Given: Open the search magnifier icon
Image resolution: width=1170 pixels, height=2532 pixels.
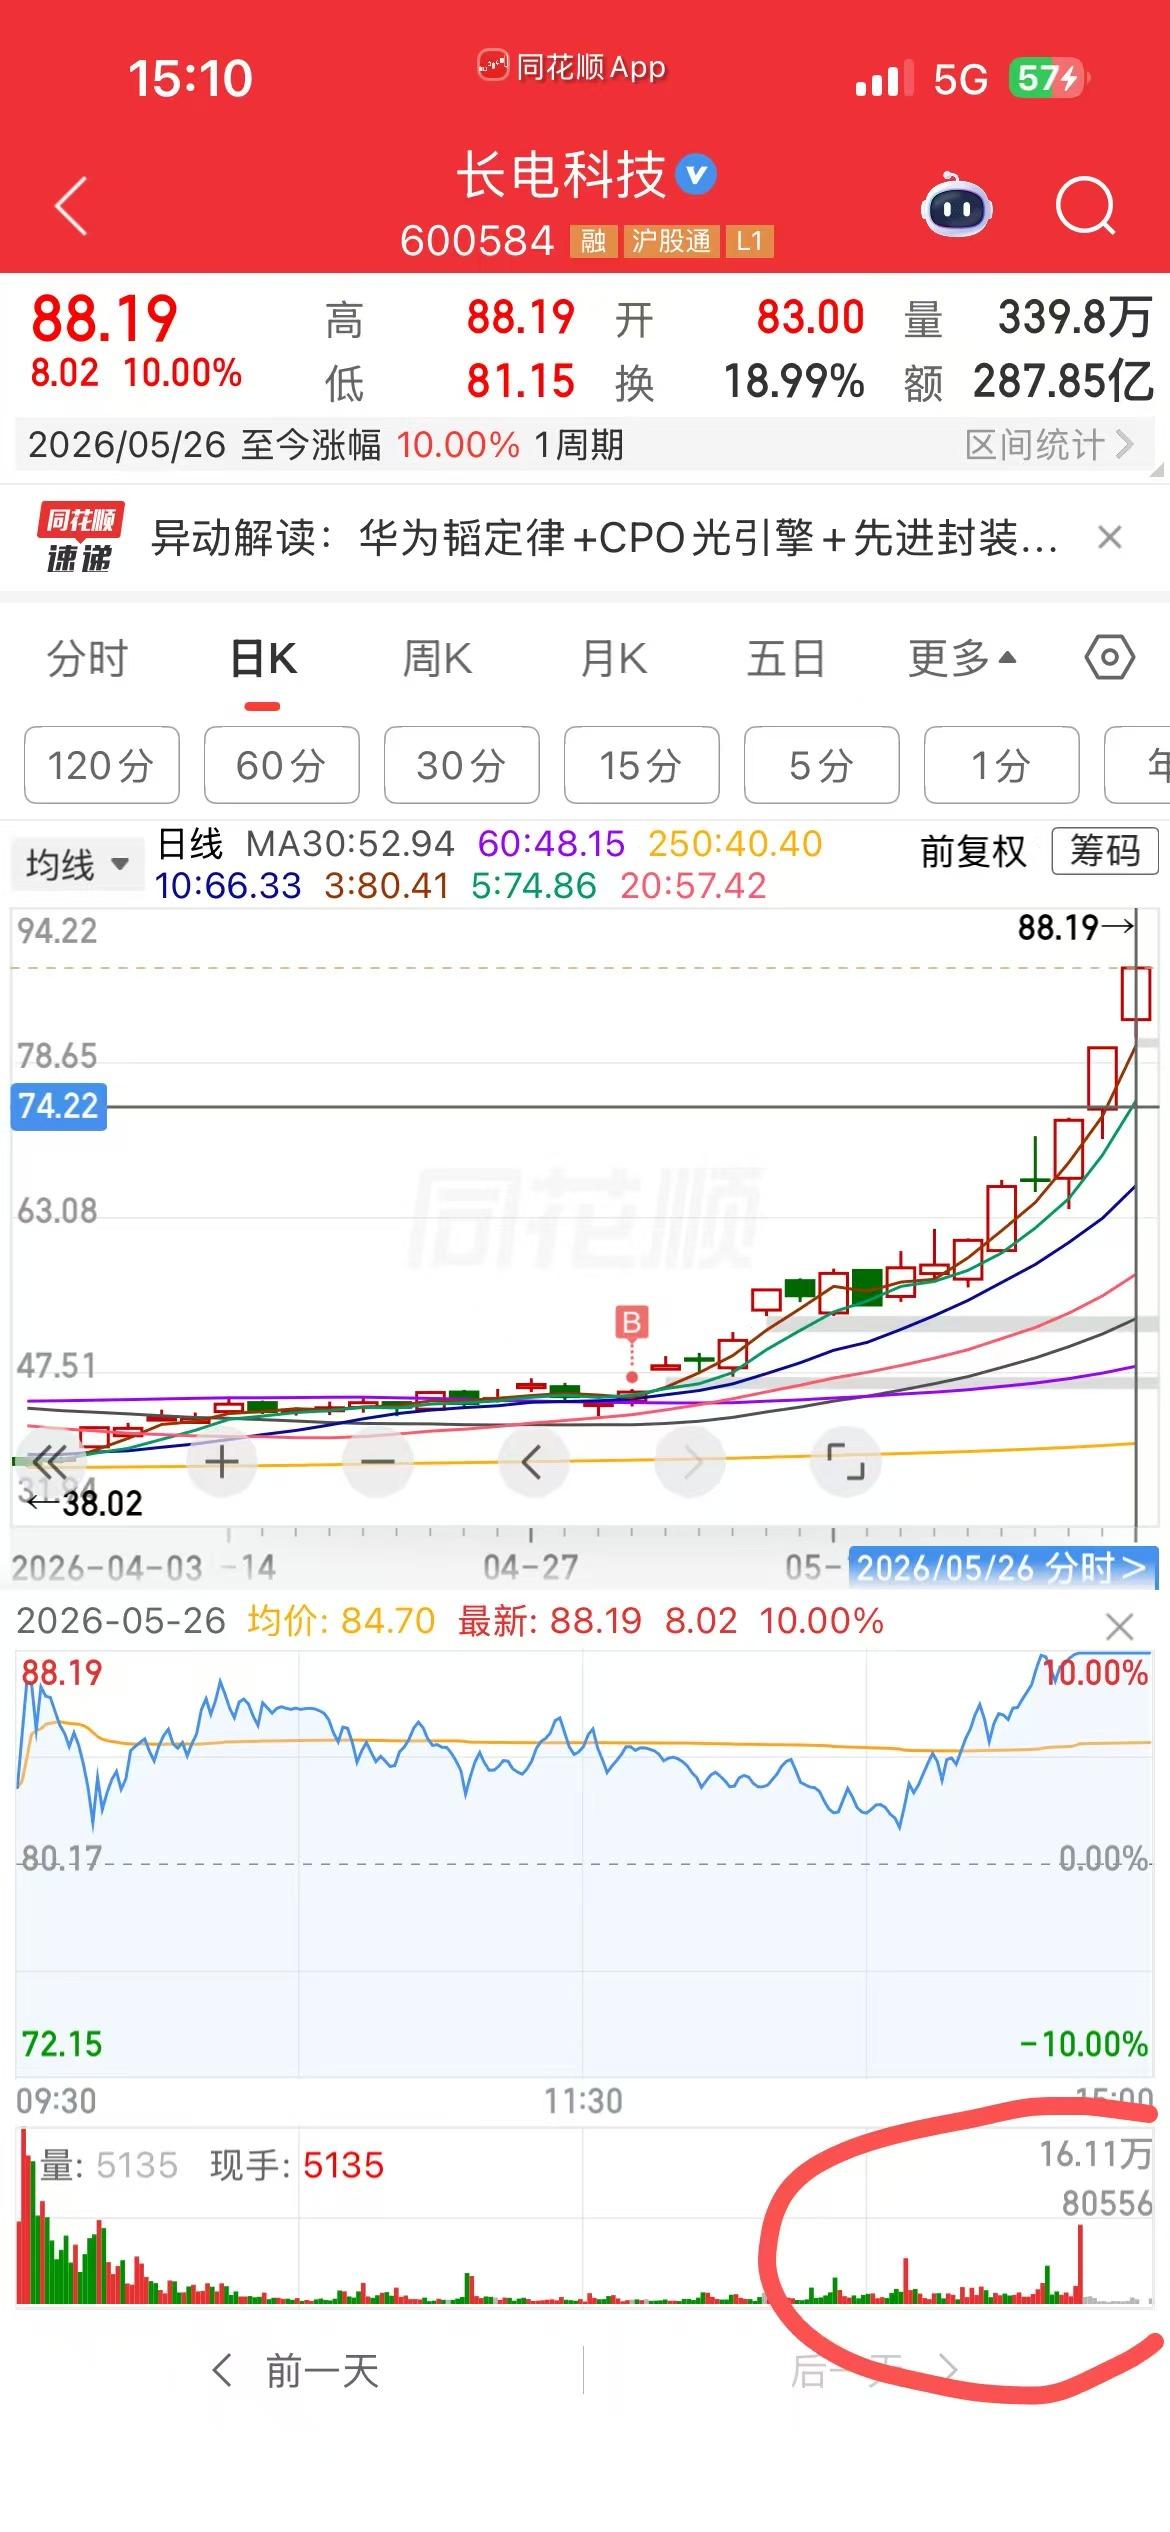Looking at the screenshot, I should [1085, 205].
